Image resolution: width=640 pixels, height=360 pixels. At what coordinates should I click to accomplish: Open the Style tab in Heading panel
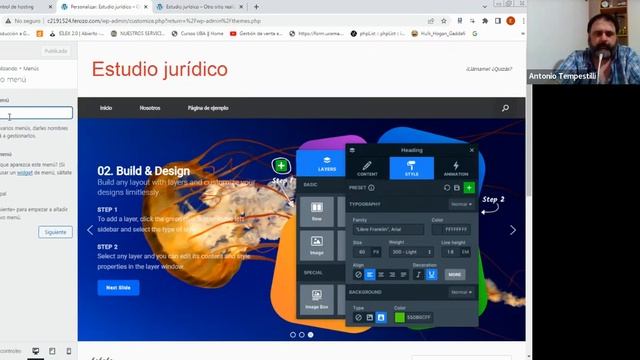[411, 168]
